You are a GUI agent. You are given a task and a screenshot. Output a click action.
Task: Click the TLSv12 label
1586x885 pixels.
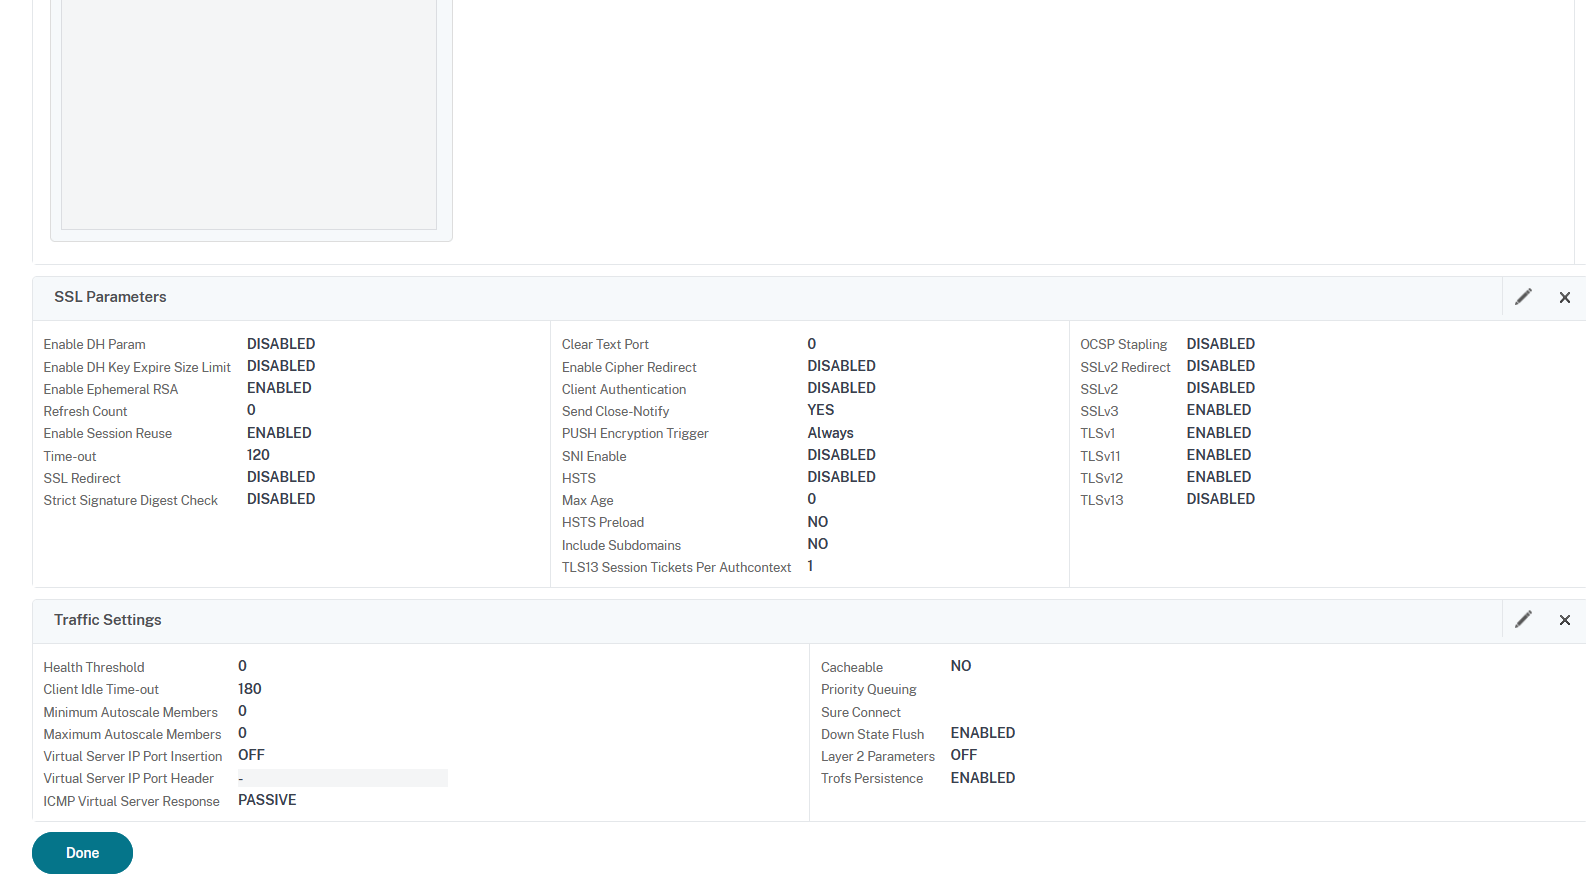click(x=1101, y=479)
